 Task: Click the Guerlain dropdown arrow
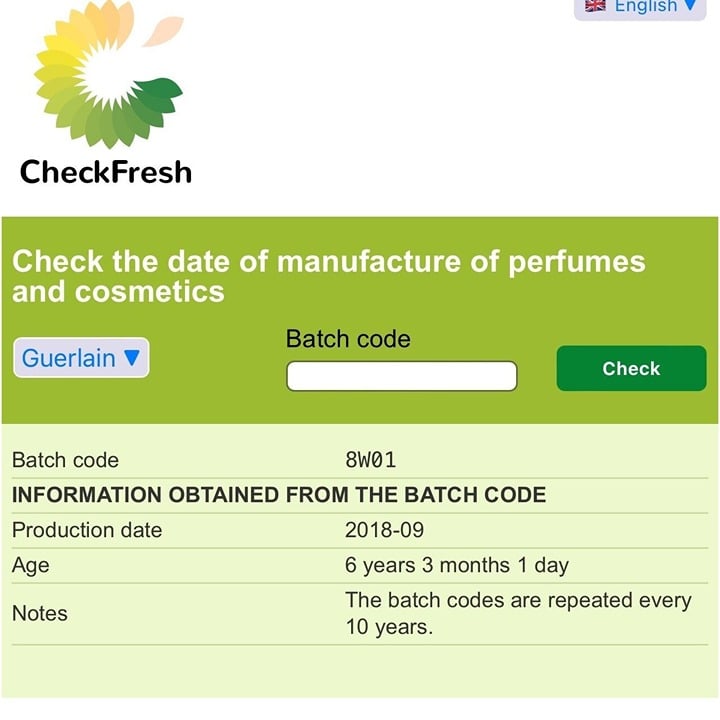pos(131,358)
